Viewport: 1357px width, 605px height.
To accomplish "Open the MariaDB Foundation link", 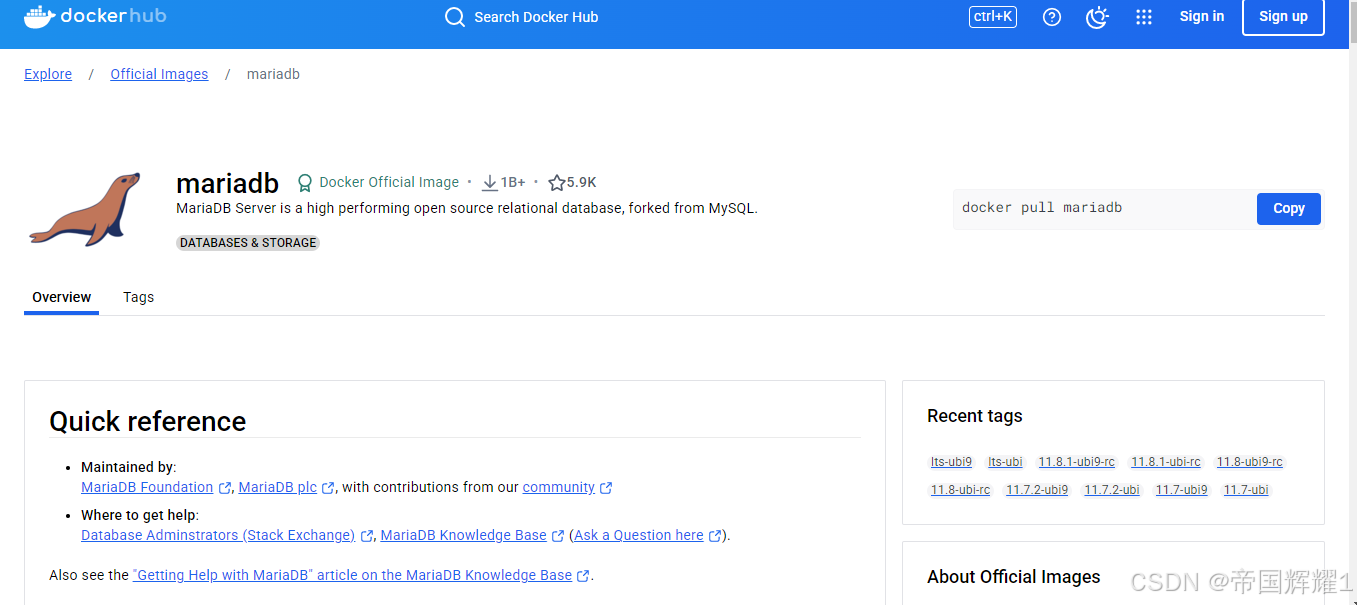I will 147,487.
